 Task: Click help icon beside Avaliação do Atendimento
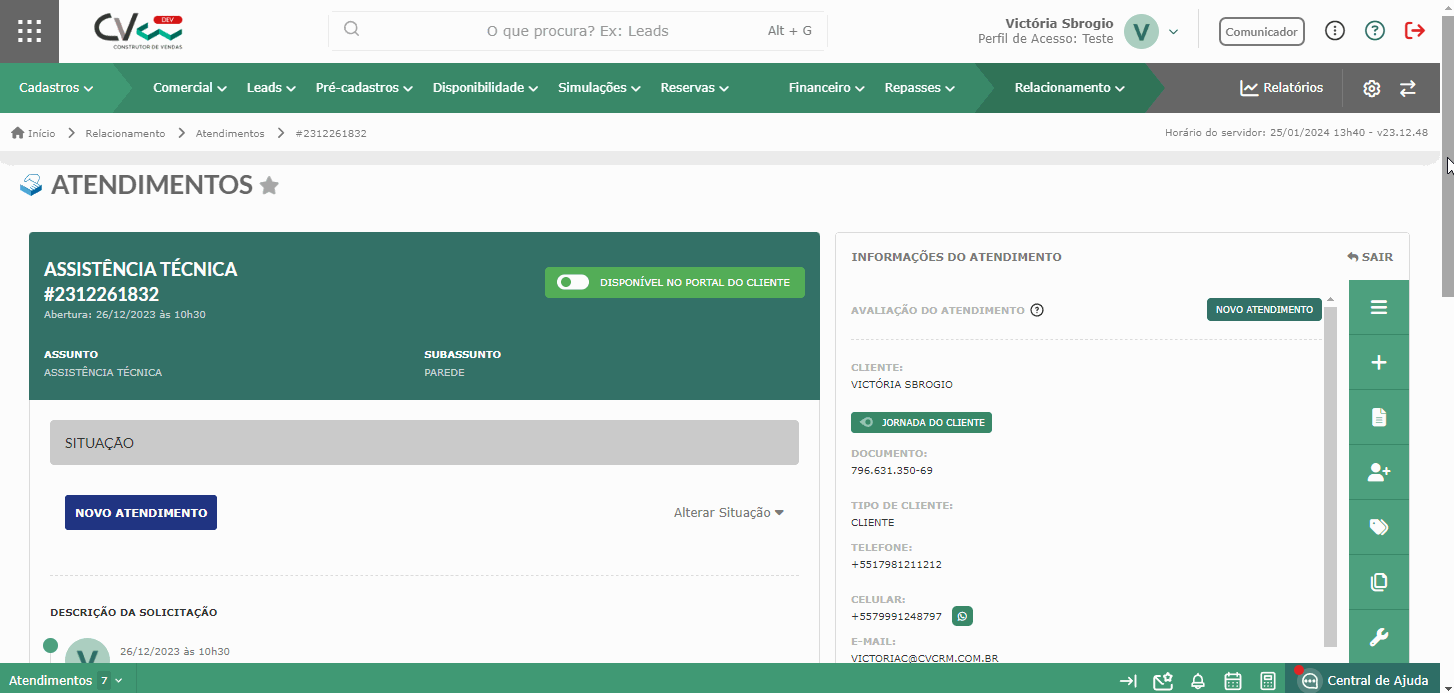pyautogui.click(x=1037, y=310)
